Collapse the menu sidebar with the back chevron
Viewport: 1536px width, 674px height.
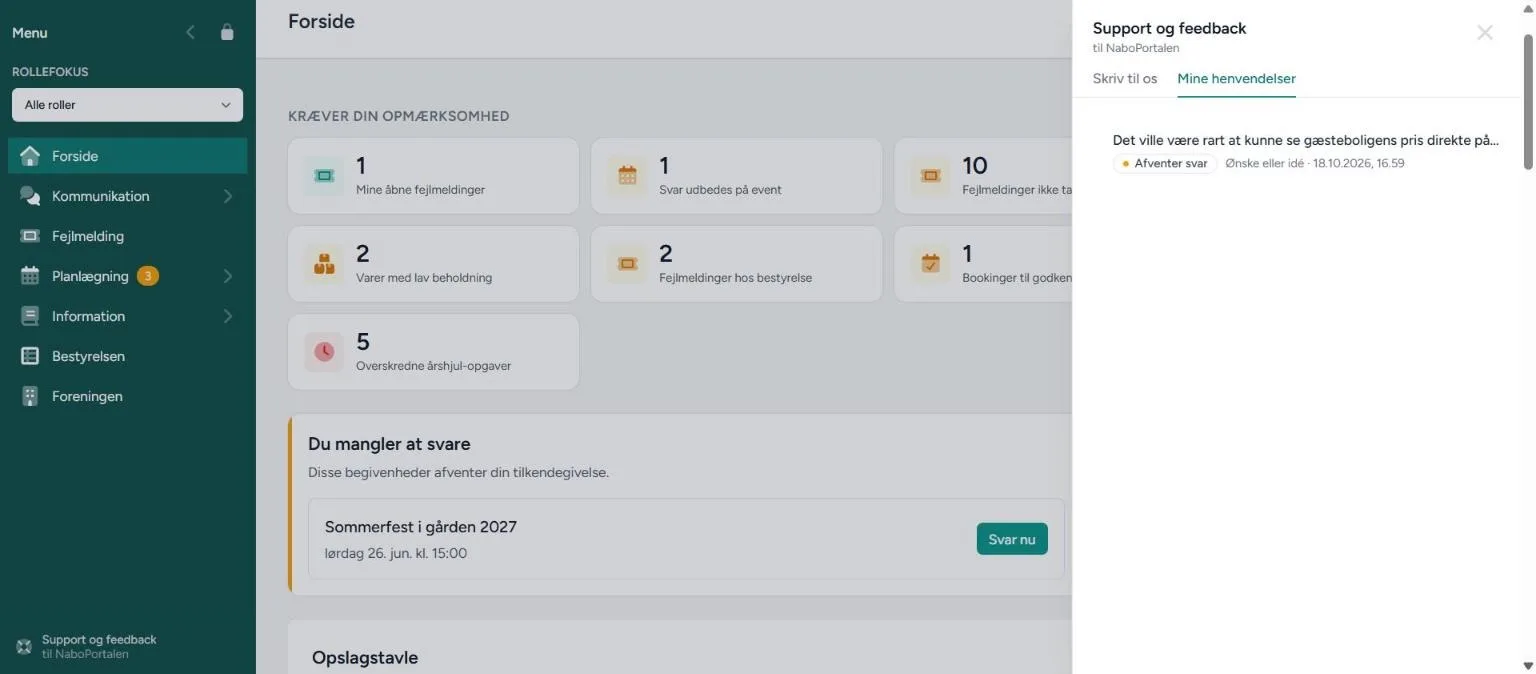click(x=190, y=32)
